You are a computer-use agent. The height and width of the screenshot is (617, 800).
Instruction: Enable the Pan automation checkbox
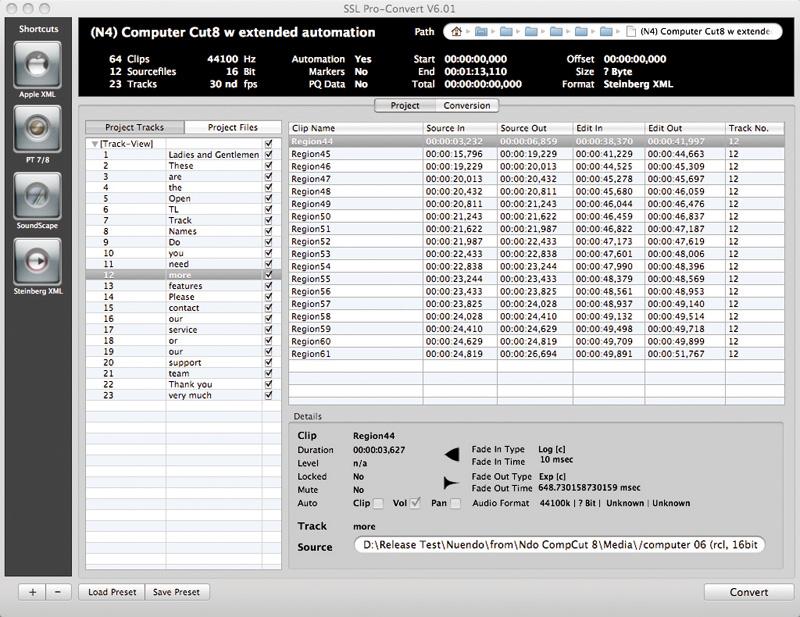[455, 503]
